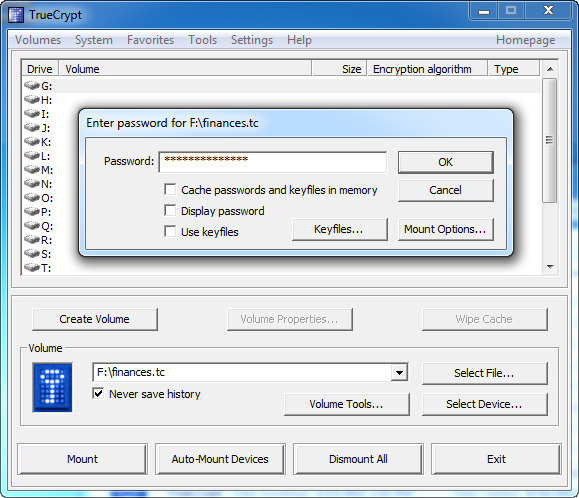Click the H: drive icon

(x=32, y=100)
